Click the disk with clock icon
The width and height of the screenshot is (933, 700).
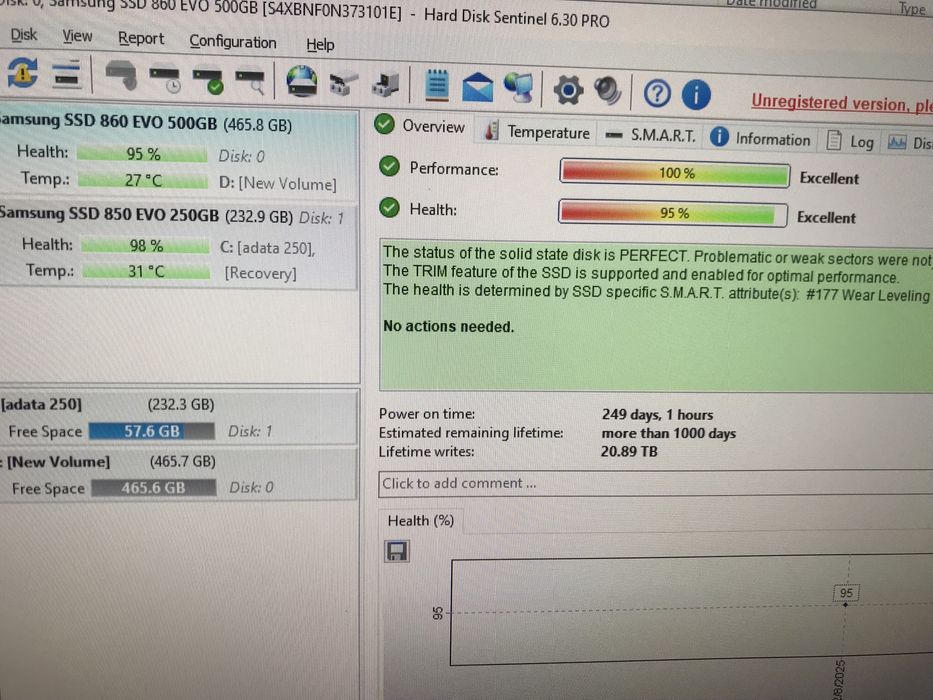165,78
